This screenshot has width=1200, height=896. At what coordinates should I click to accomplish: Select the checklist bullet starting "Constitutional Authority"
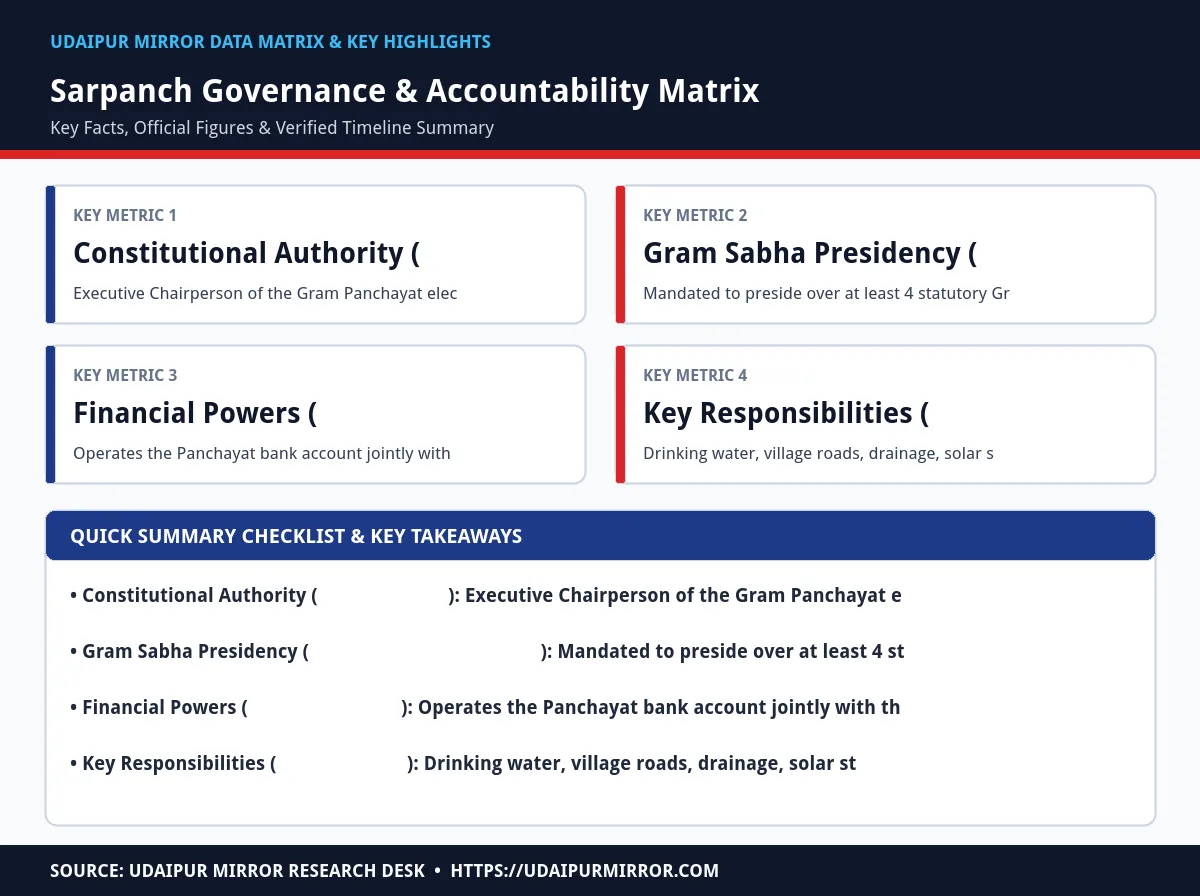point(486,595)
